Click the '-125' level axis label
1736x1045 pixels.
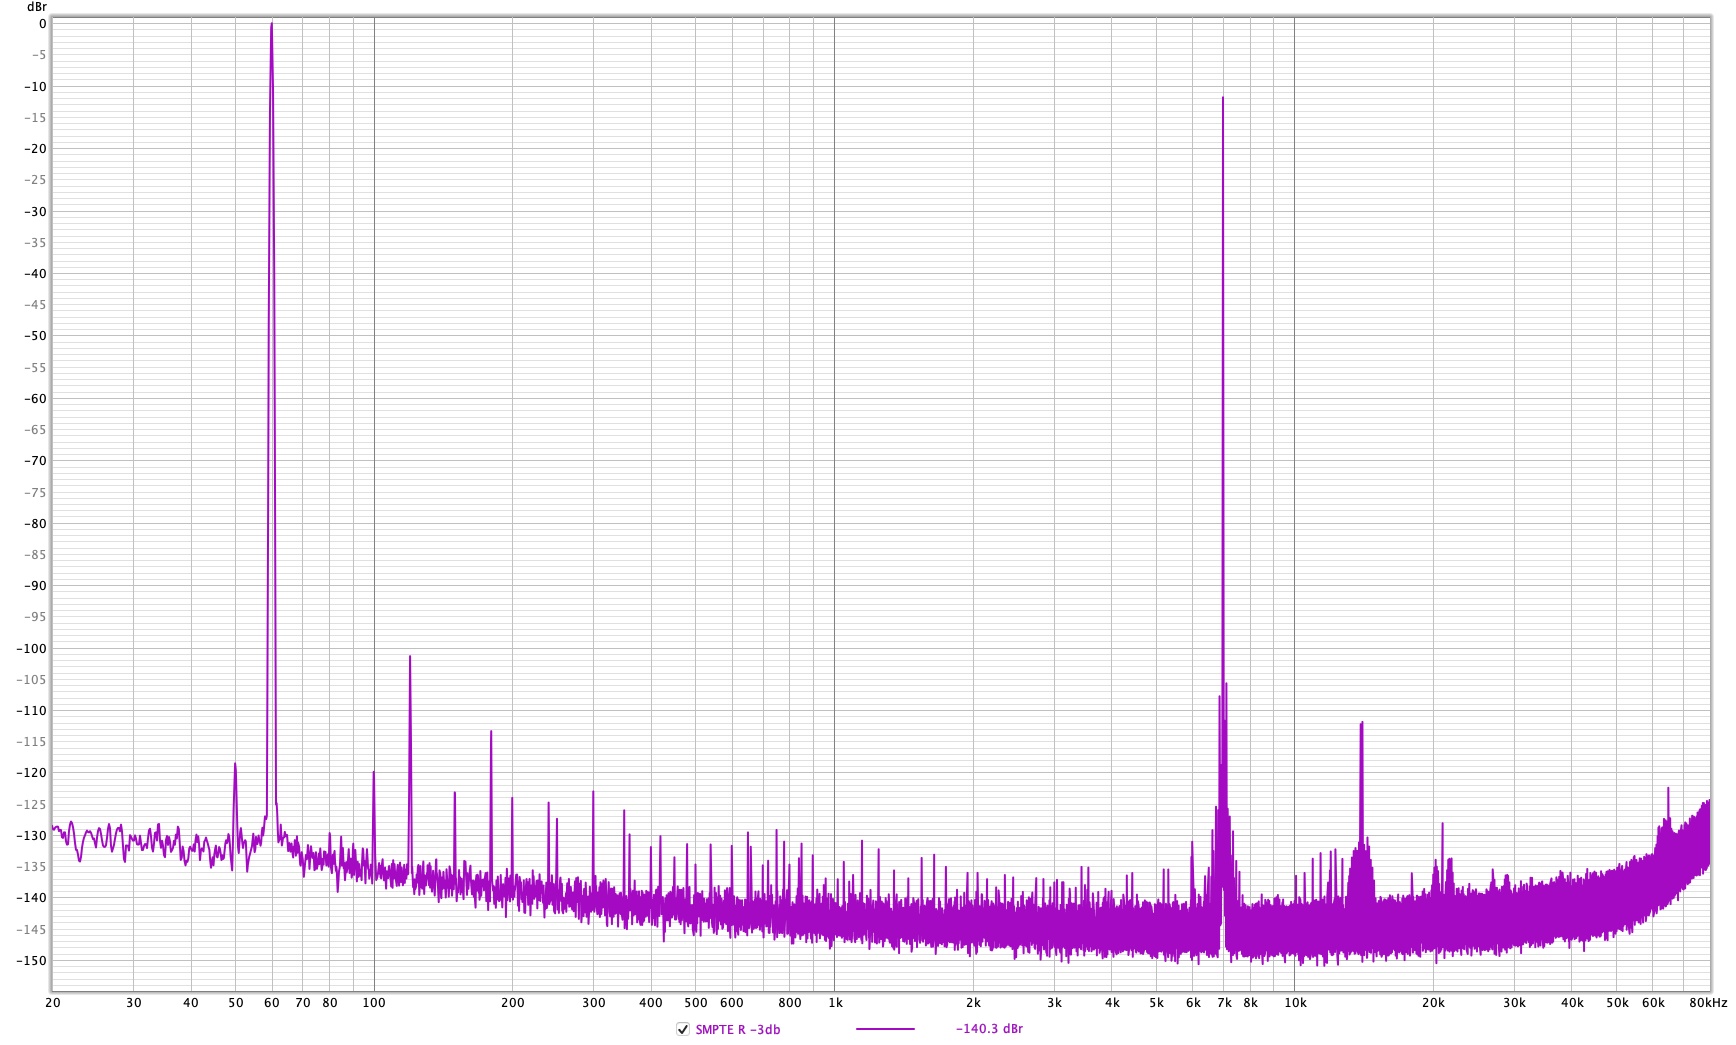32,805
